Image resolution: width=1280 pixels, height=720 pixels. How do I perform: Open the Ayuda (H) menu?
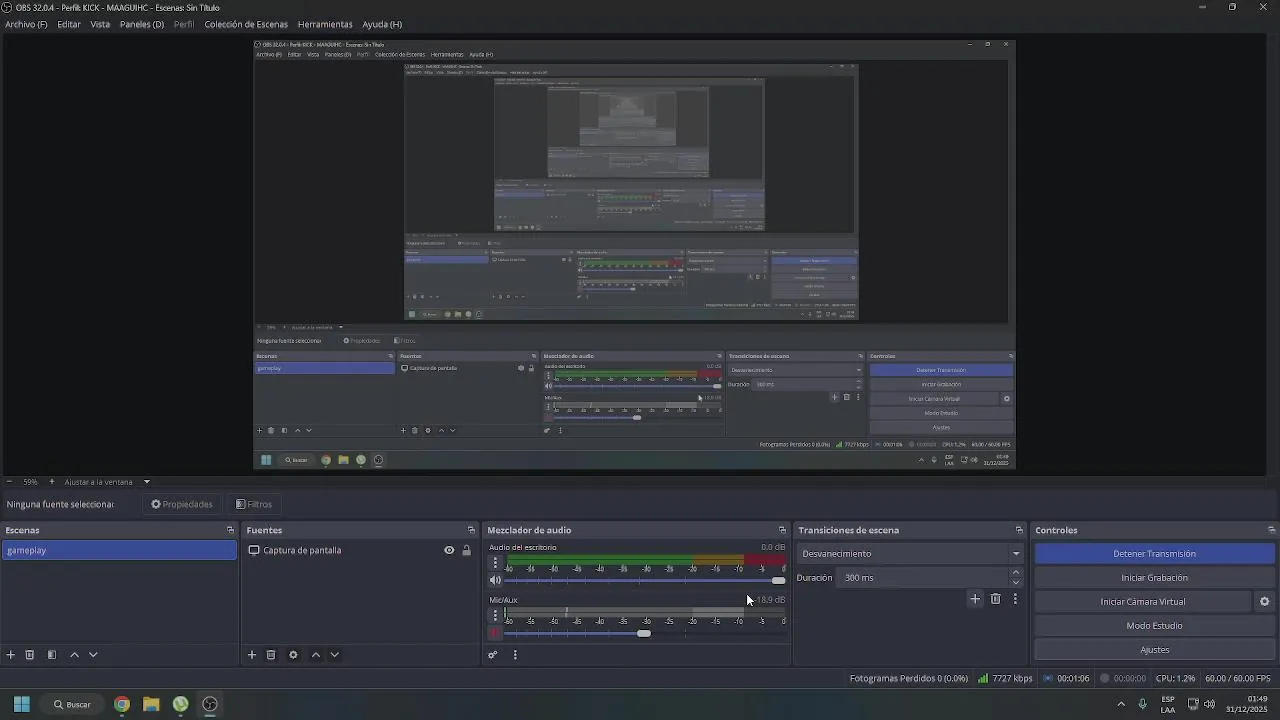click(x=382, y=24)
